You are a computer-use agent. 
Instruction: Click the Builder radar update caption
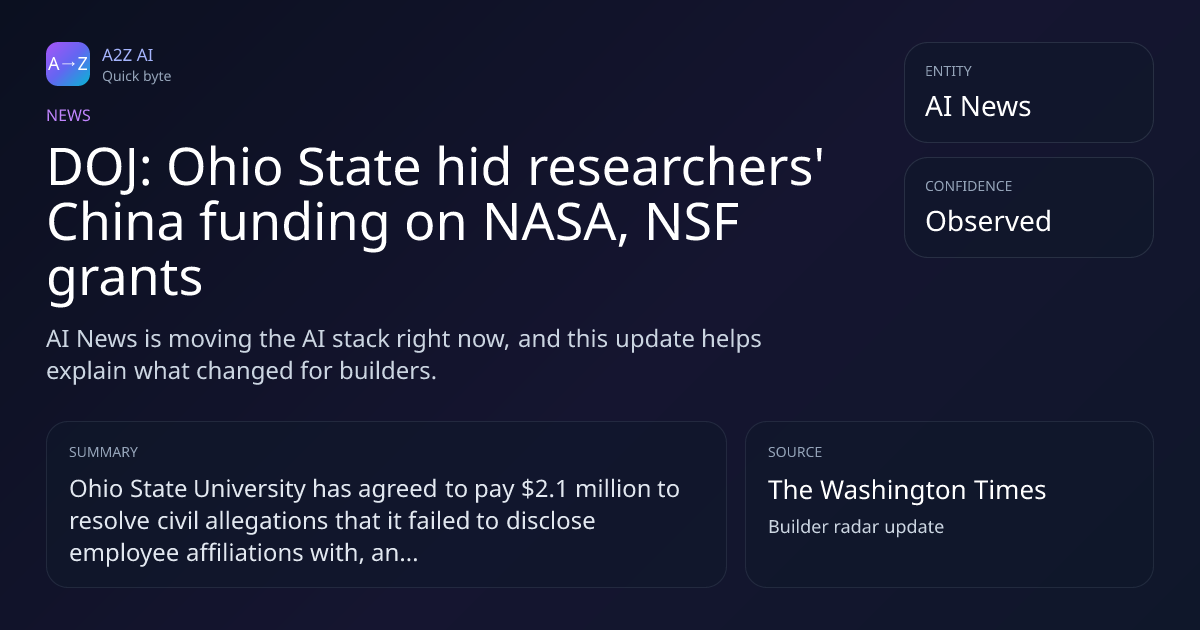(x=855, y=526)
